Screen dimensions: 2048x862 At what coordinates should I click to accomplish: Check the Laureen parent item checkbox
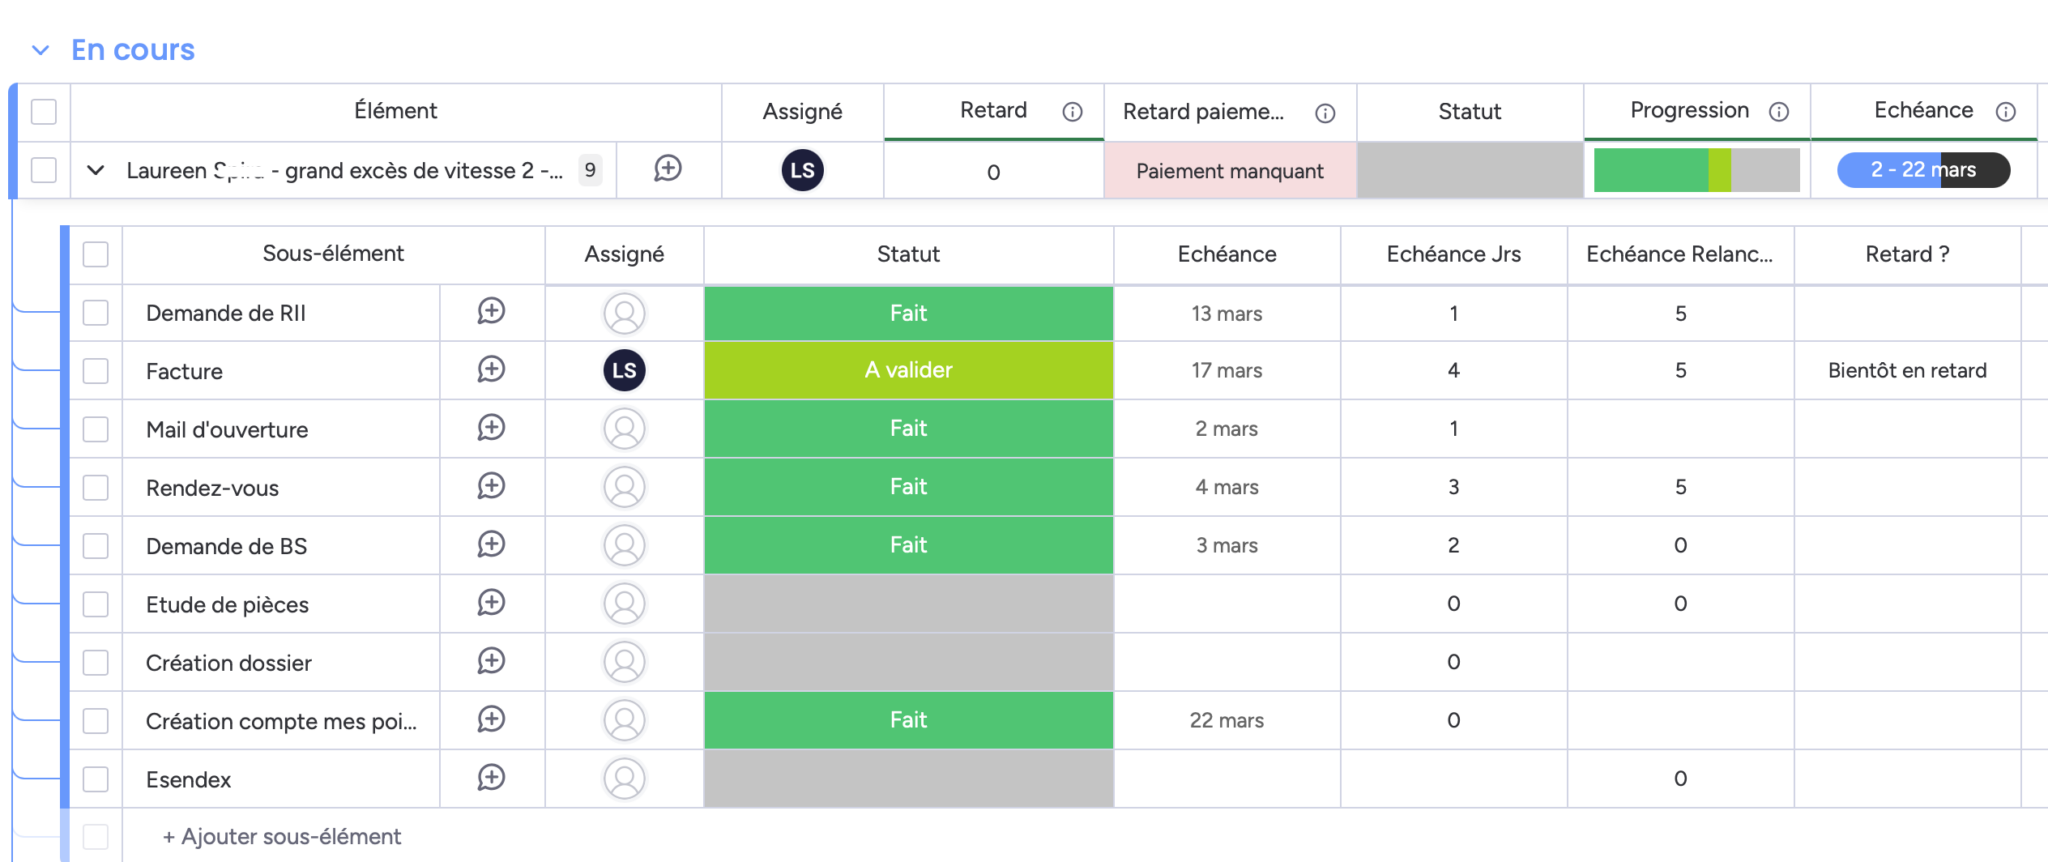coord(44,170)
